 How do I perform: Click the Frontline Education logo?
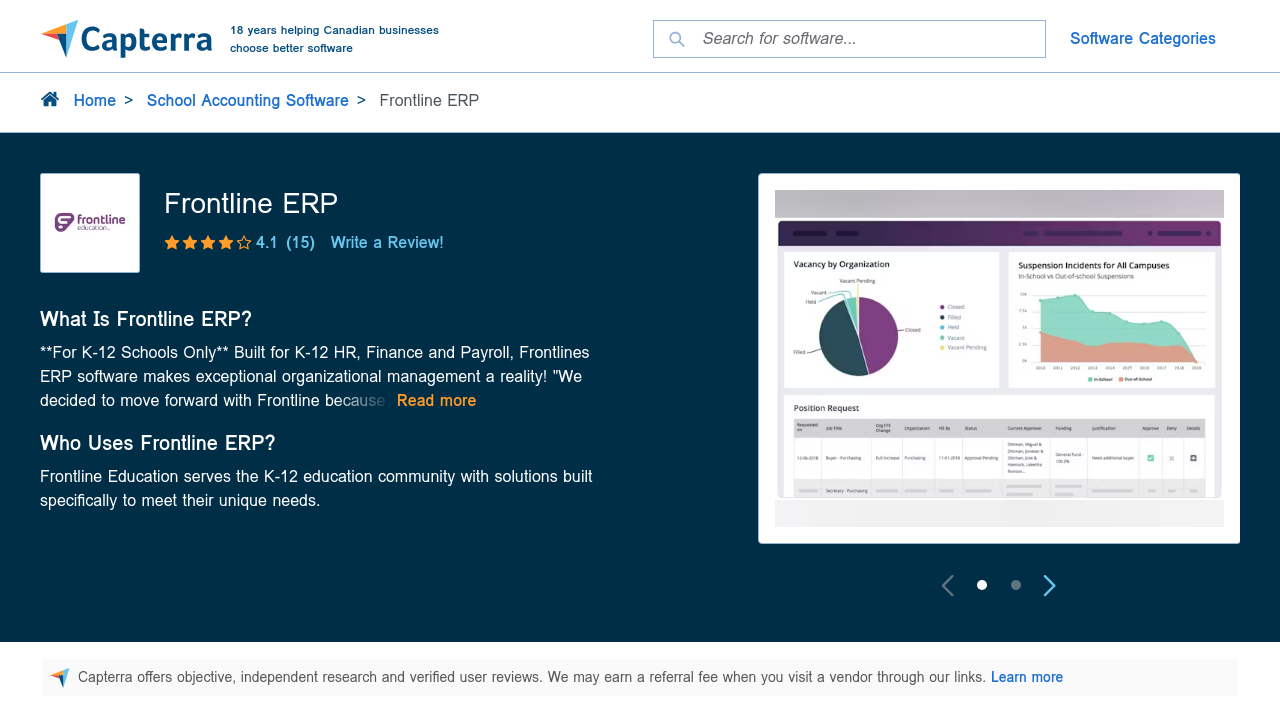tap(90, 223)
